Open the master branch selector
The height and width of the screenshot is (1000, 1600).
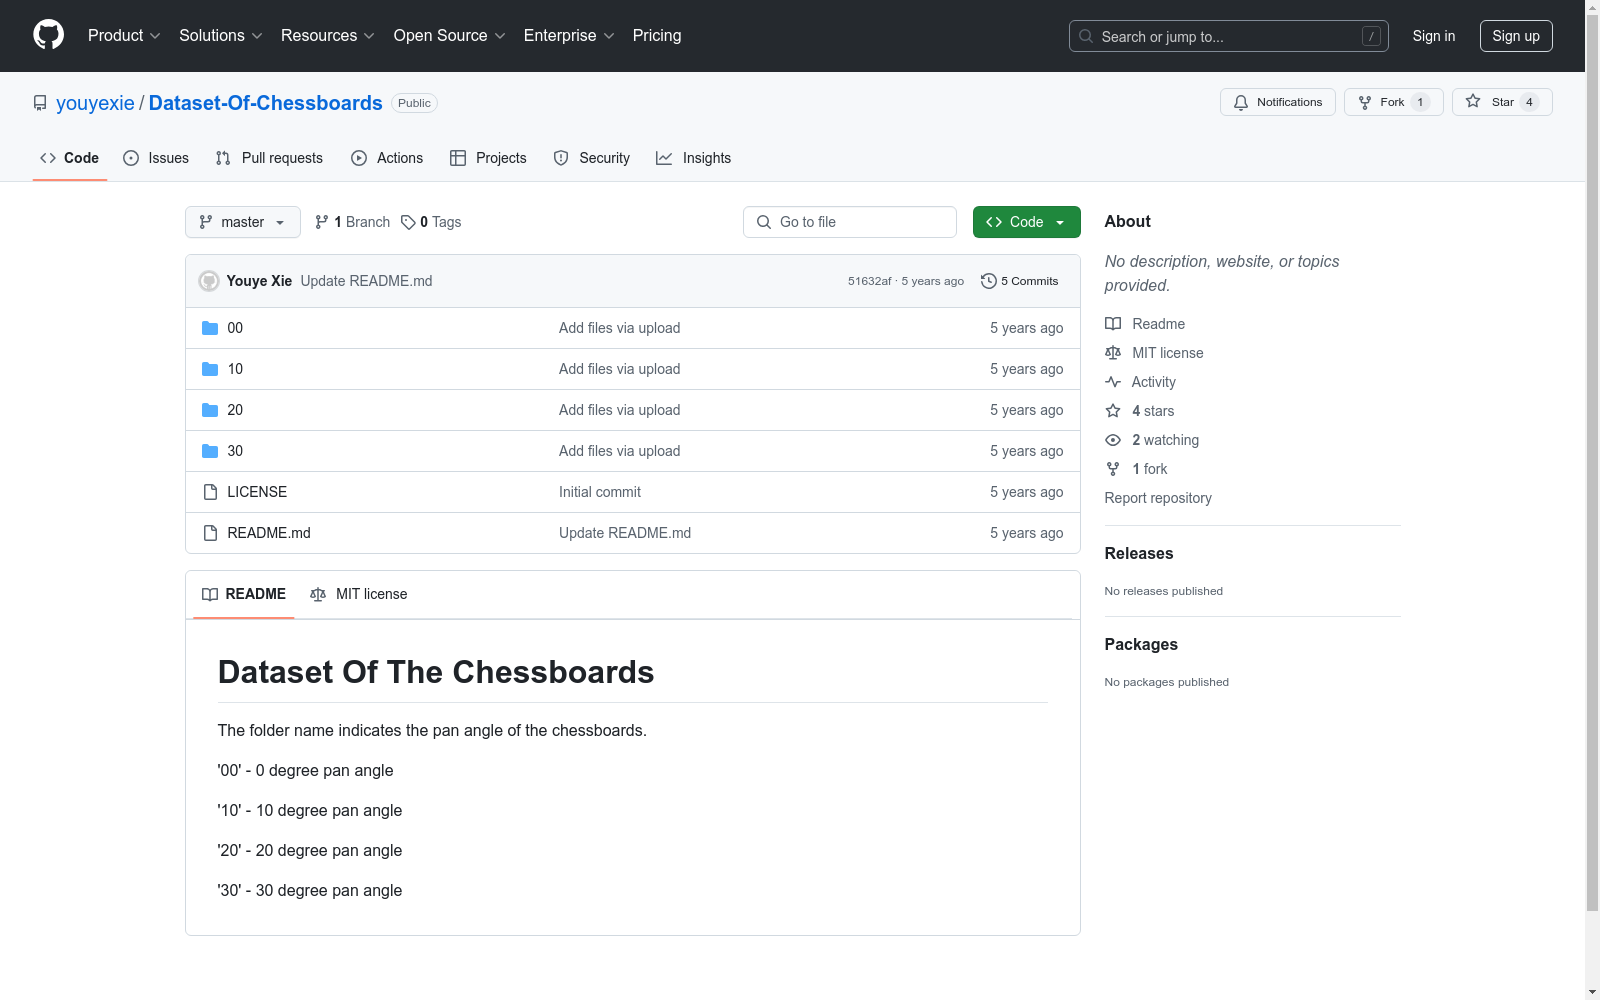point(243,222)
